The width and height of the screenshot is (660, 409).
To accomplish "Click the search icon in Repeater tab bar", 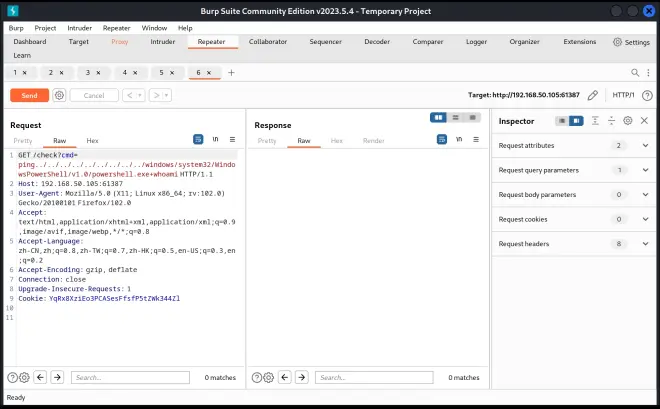I will click(x=634, y=73).
